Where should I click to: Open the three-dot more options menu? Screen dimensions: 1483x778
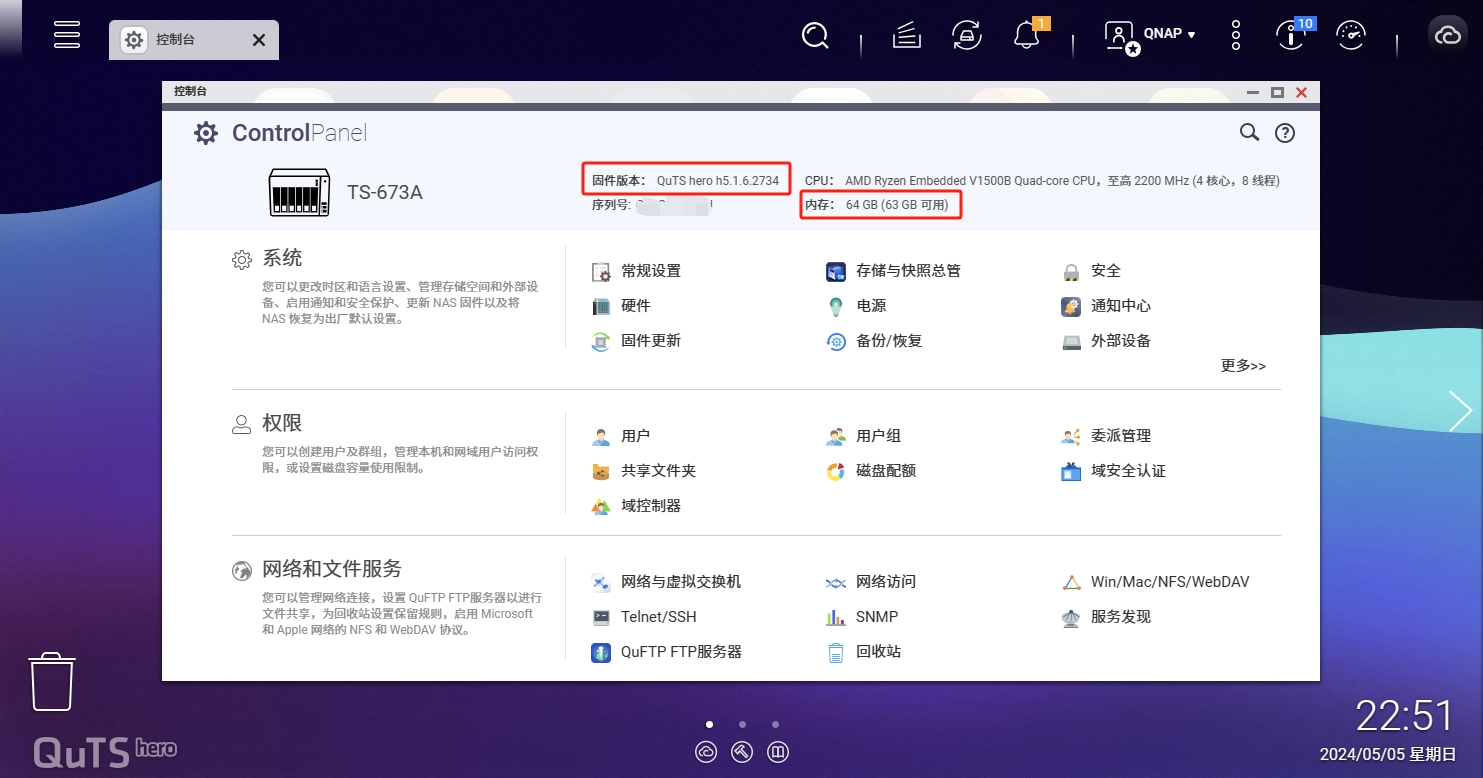tap(1236, 36)
